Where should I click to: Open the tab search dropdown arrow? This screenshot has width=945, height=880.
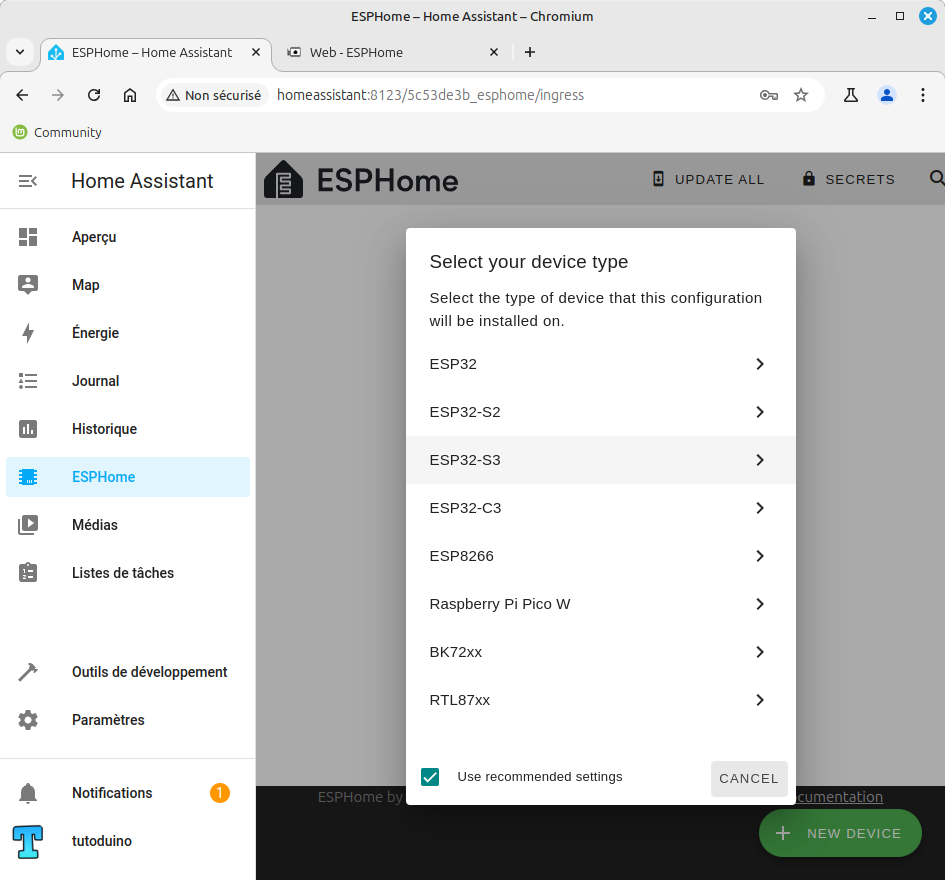pyautogui.click(x=20, y=52)
